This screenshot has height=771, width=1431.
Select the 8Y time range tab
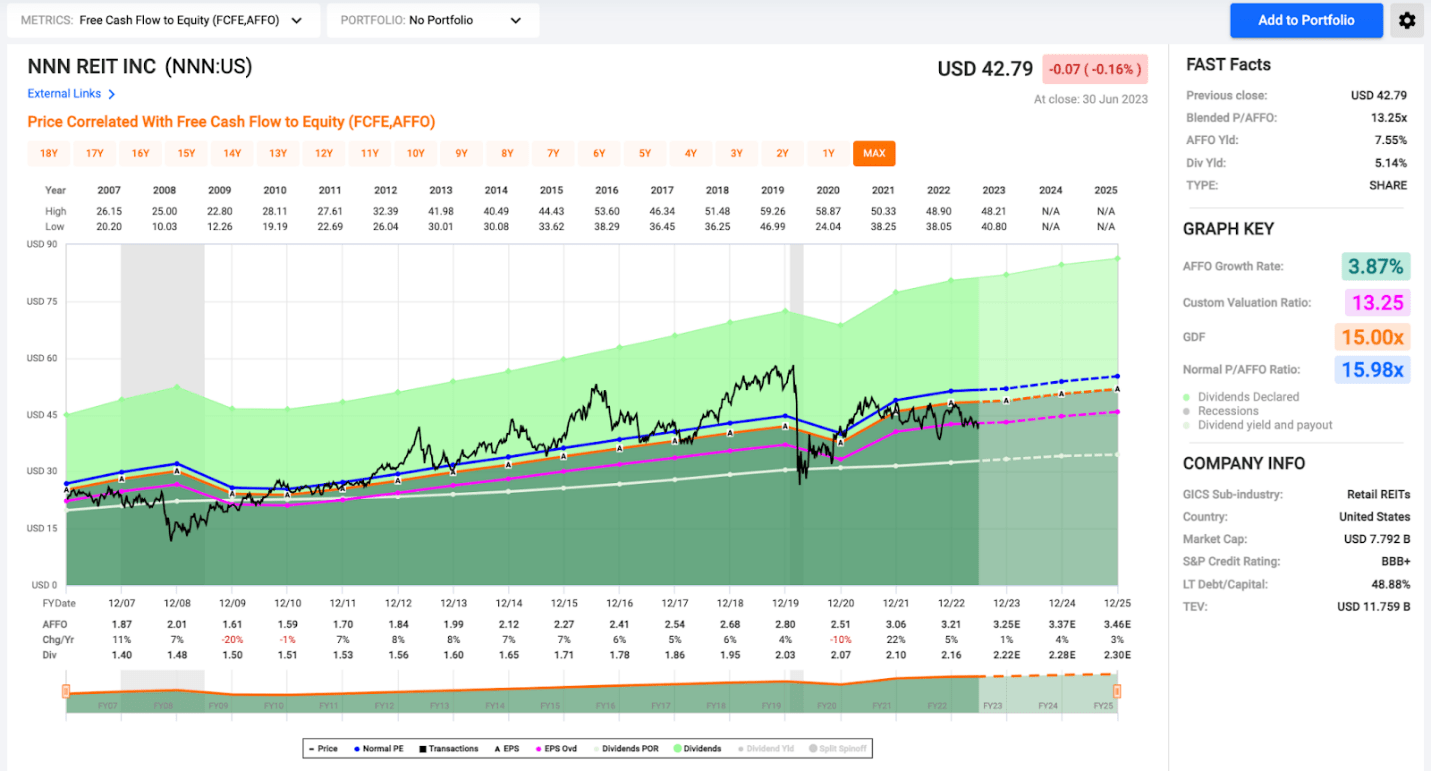[x=508, y=153]
